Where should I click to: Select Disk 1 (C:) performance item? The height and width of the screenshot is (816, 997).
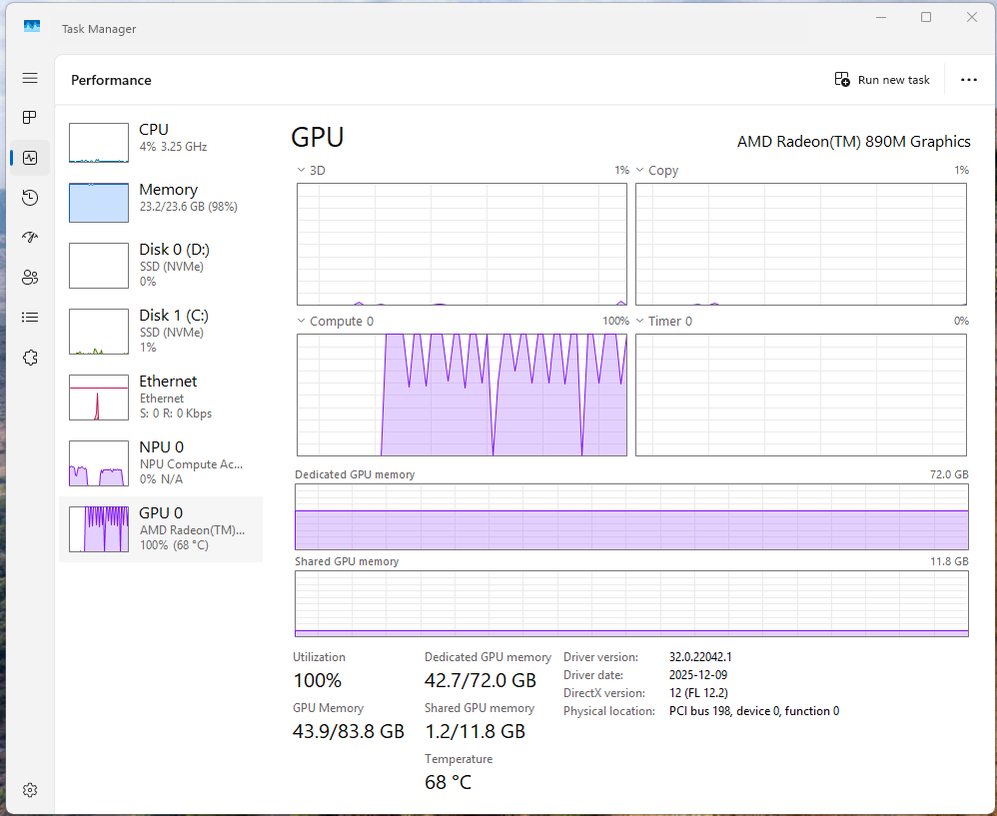(x=161, y=331)
